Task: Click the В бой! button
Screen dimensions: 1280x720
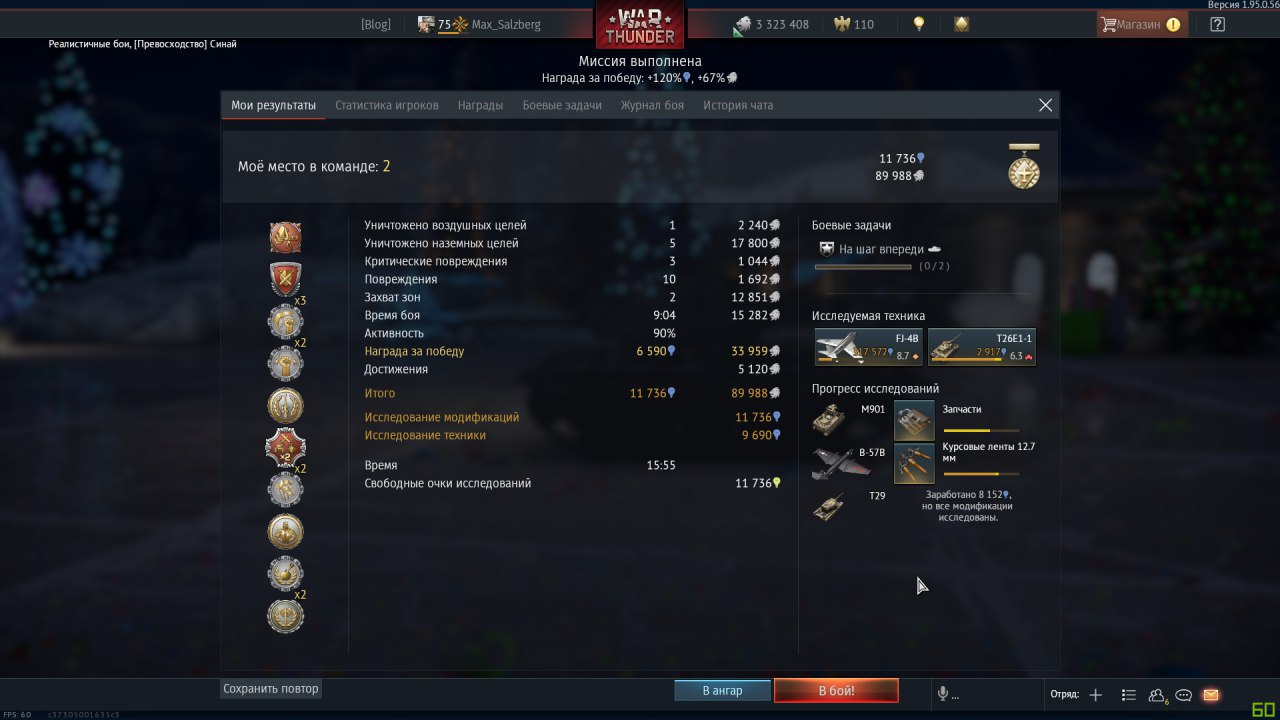Action: tap(836, 691)
